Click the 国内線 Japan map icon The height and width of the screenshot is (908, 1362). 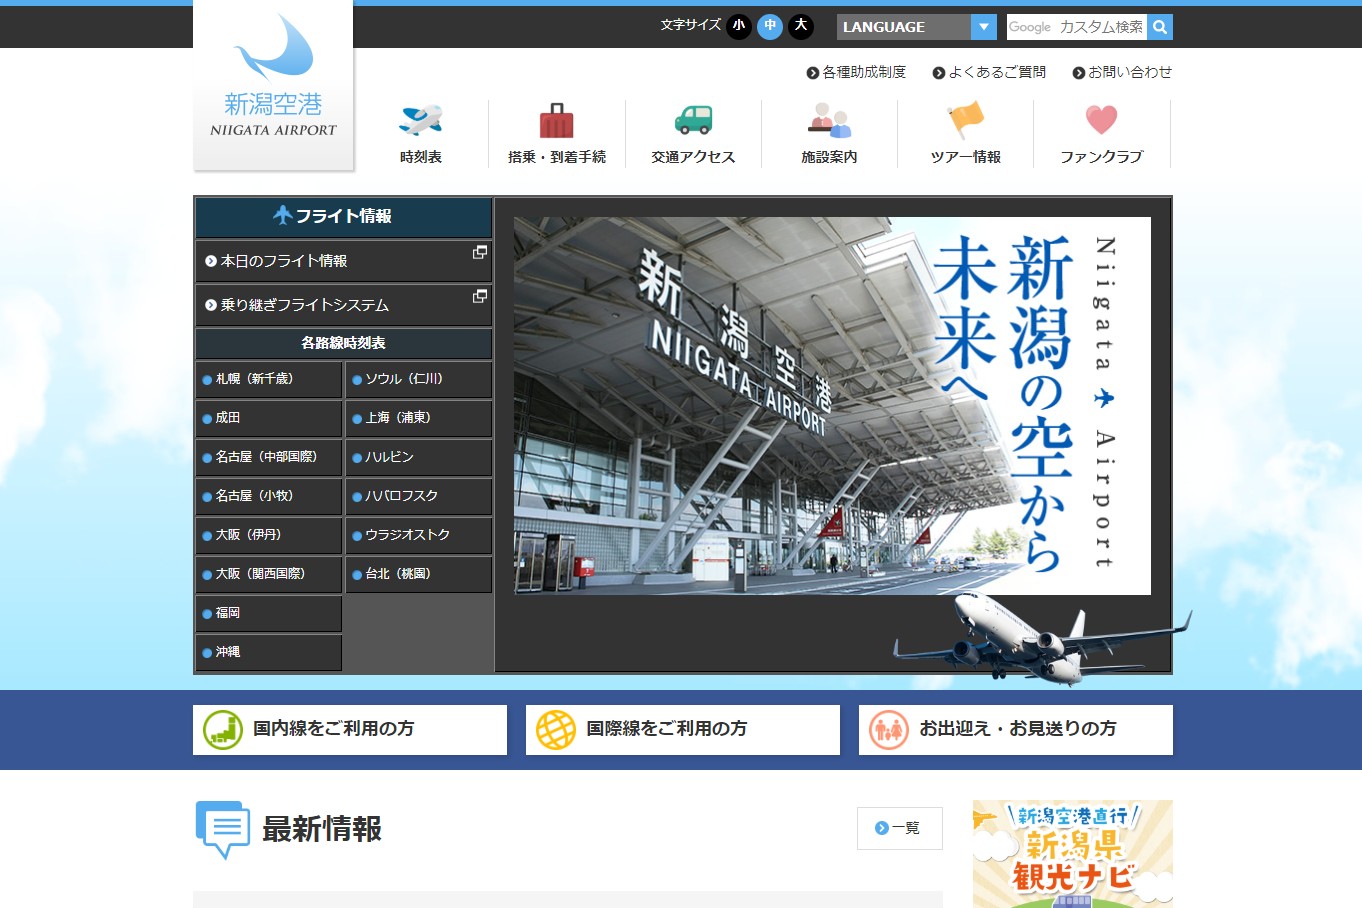coord(223,730)
